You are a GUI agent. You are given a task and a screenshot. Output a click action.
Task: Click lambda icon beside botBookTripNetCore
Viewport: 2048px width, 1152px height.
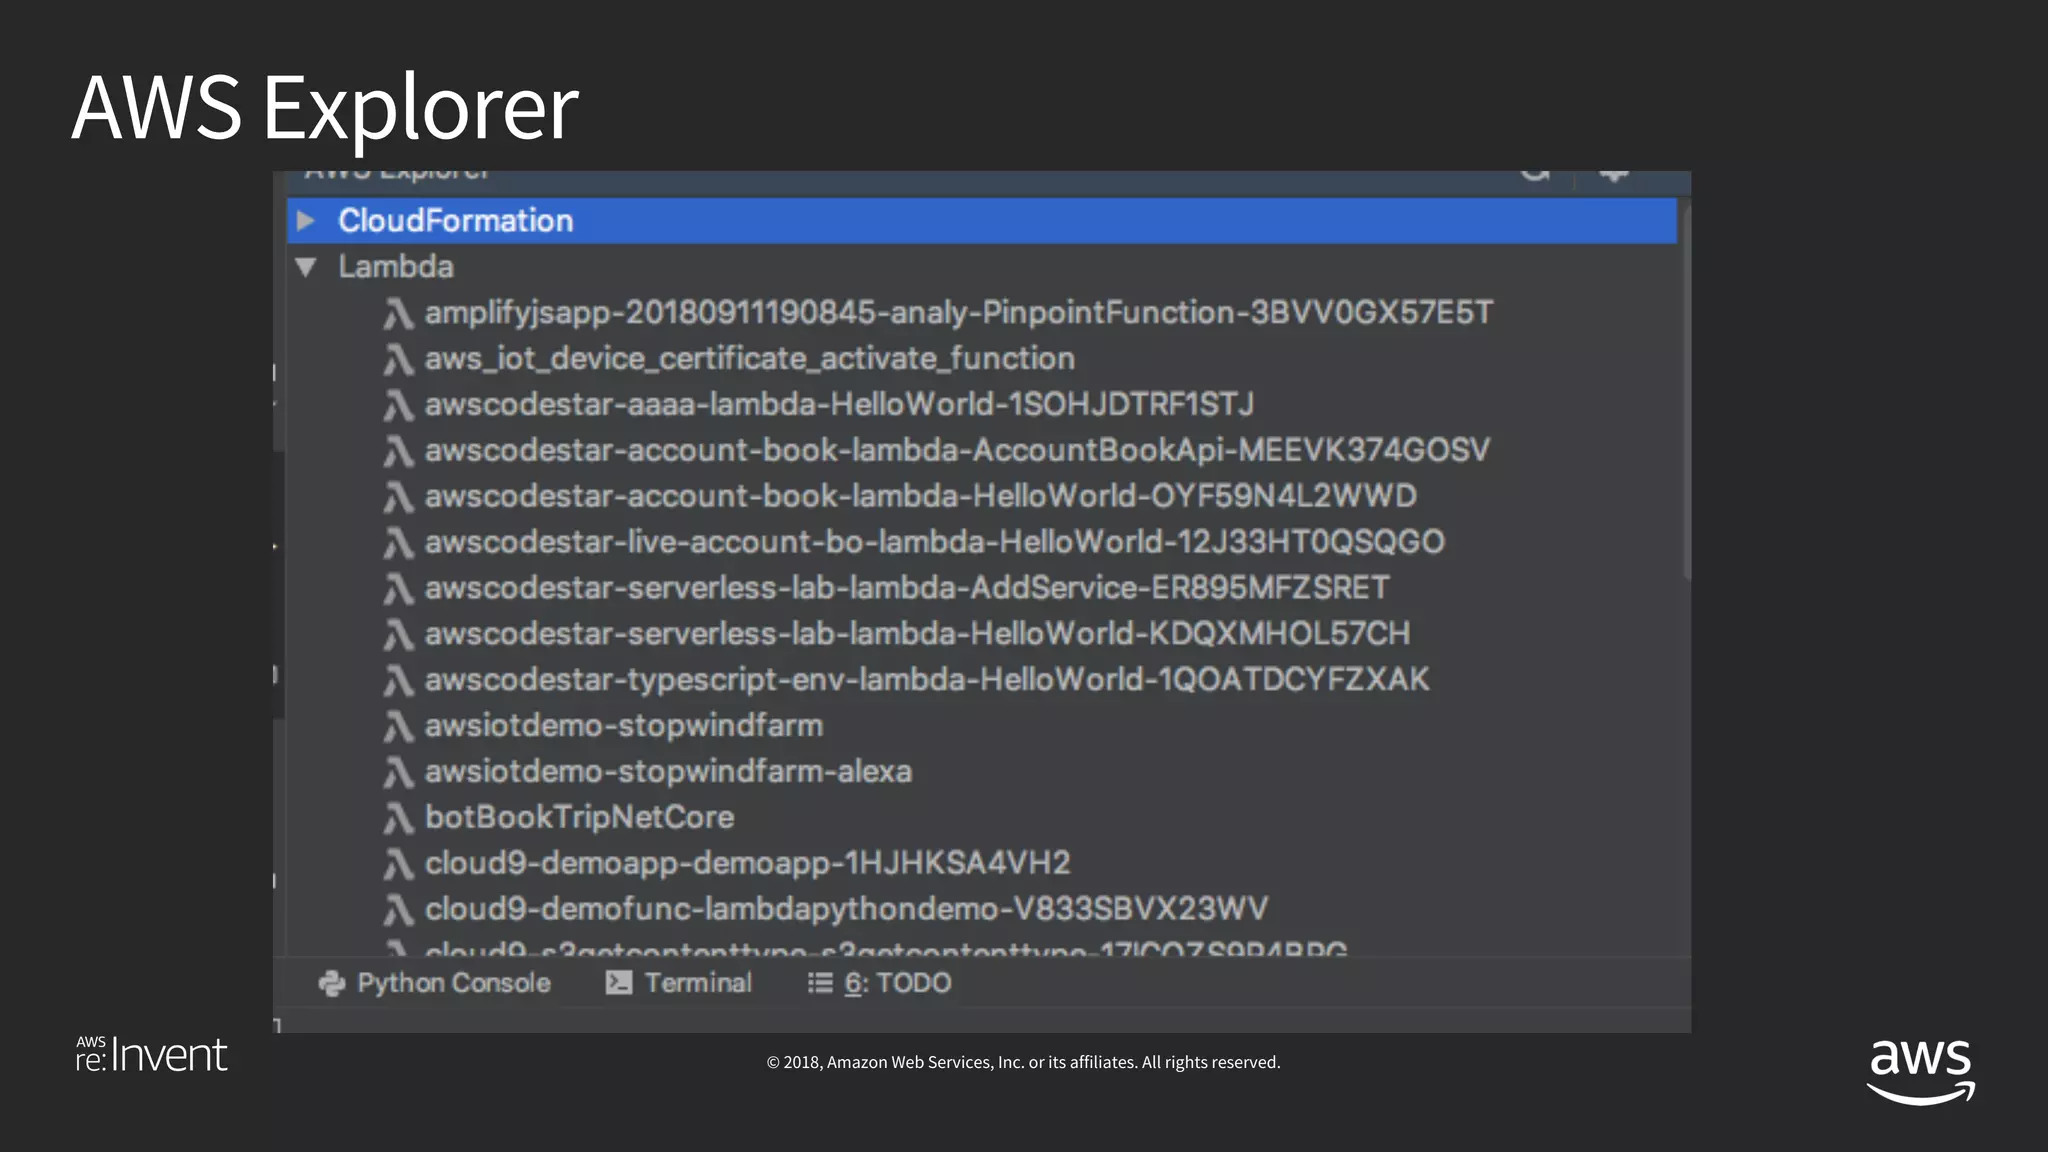point(398,818)
